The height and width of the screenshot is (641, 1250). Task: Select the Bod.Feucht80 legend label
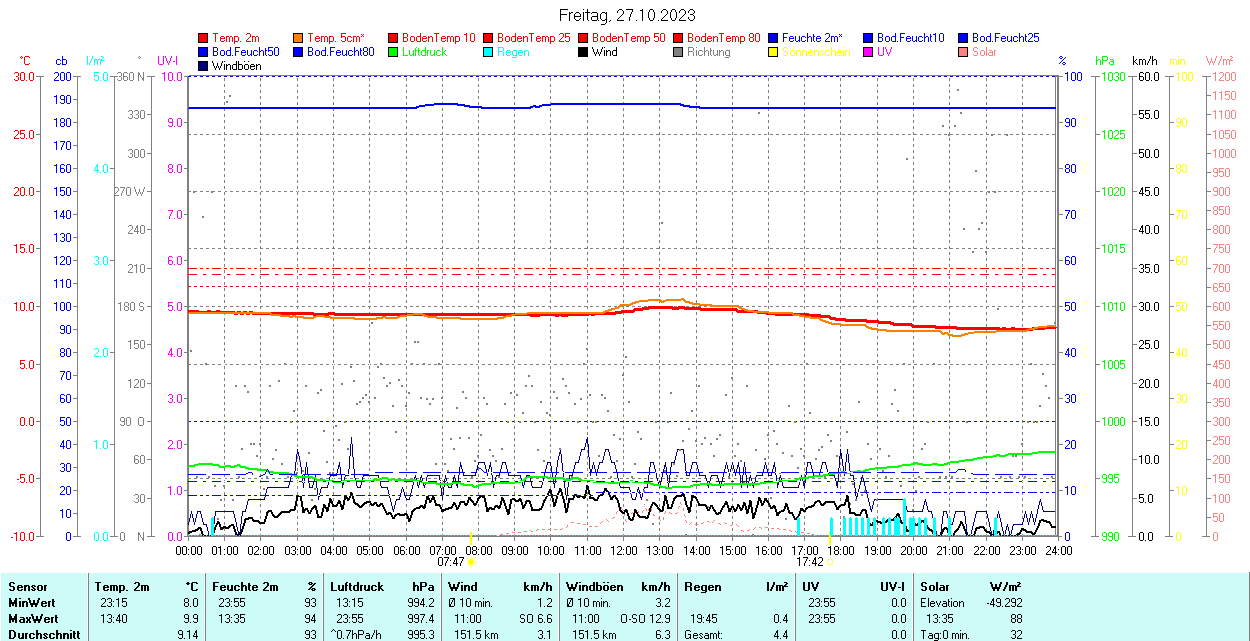point(340,52)
